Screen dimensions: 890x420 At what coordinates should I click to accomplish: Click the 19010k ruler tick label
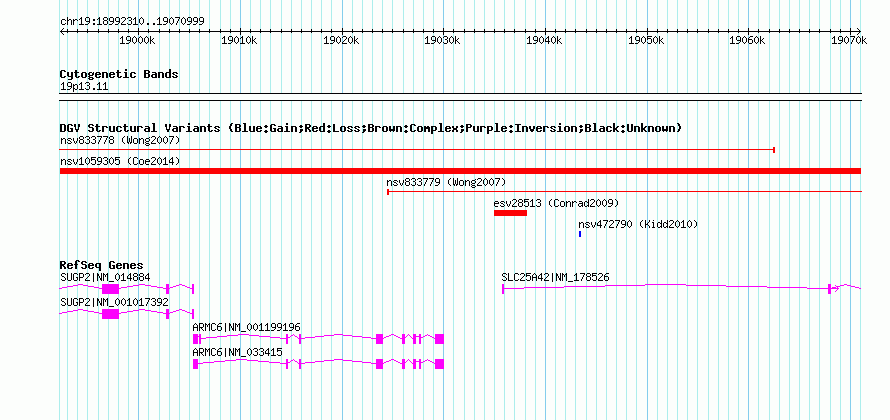[x=238, y=40]
